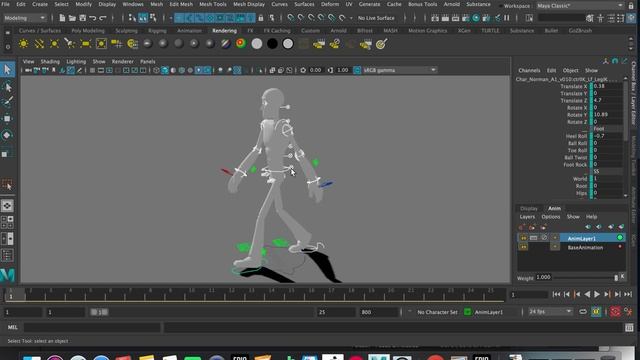Click the render target icon on shelf

[381, 44]
